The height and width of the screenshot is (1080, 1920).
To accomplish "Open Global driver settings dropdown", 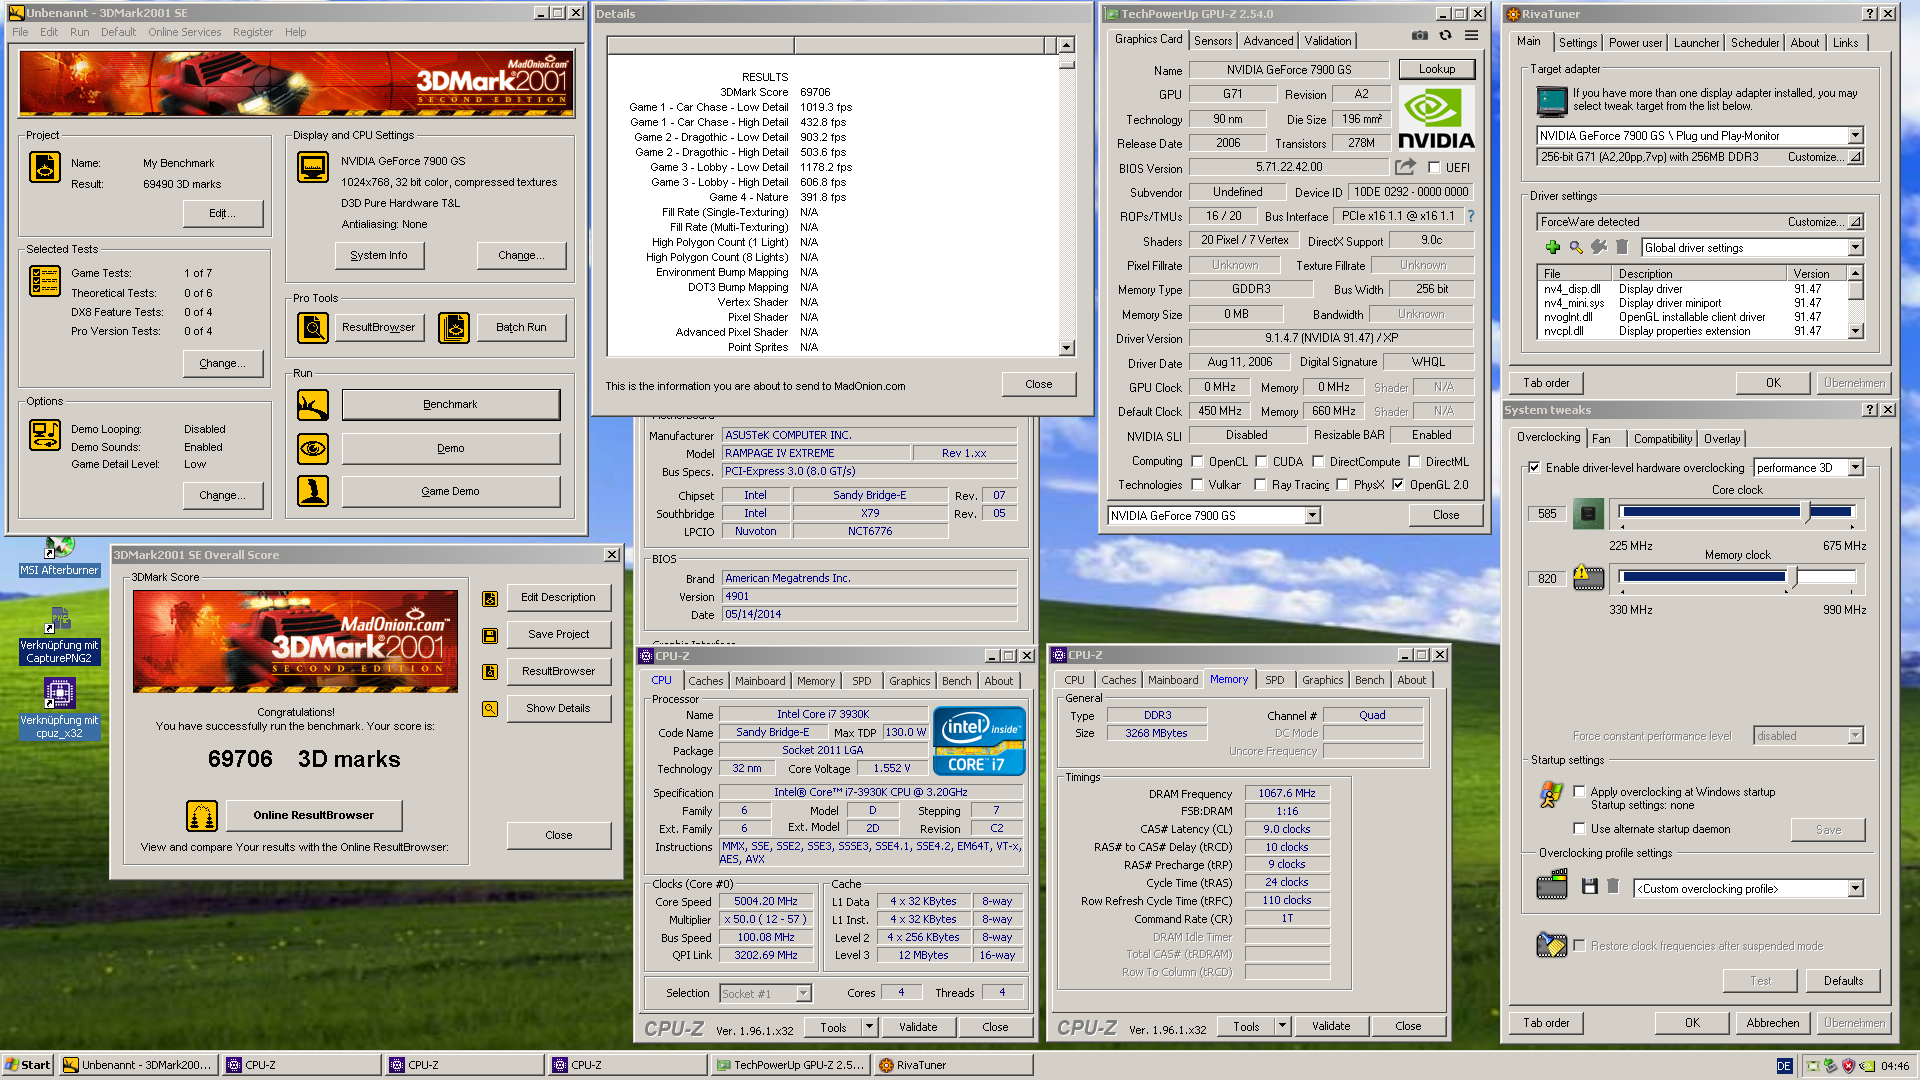I will click(1855, 247).
